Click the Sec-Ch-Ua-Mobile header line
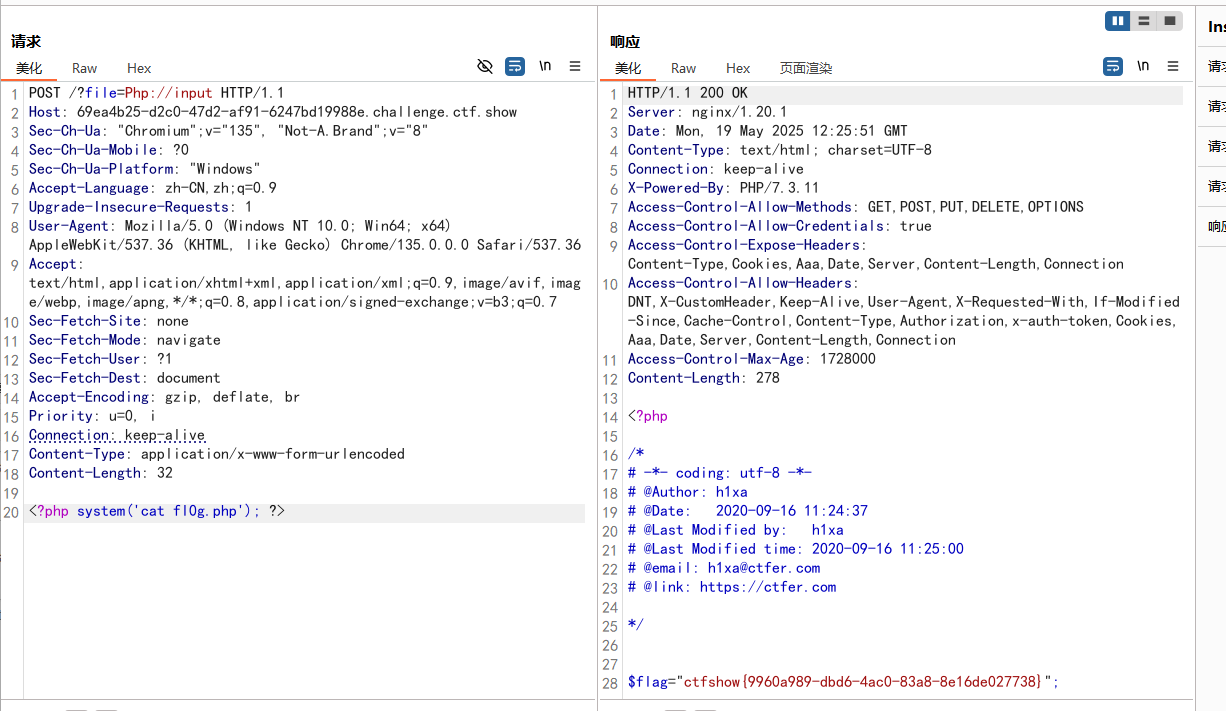The width and height of the screenshot is (1226, 711). pyautogui.click(x=109, y=150)
